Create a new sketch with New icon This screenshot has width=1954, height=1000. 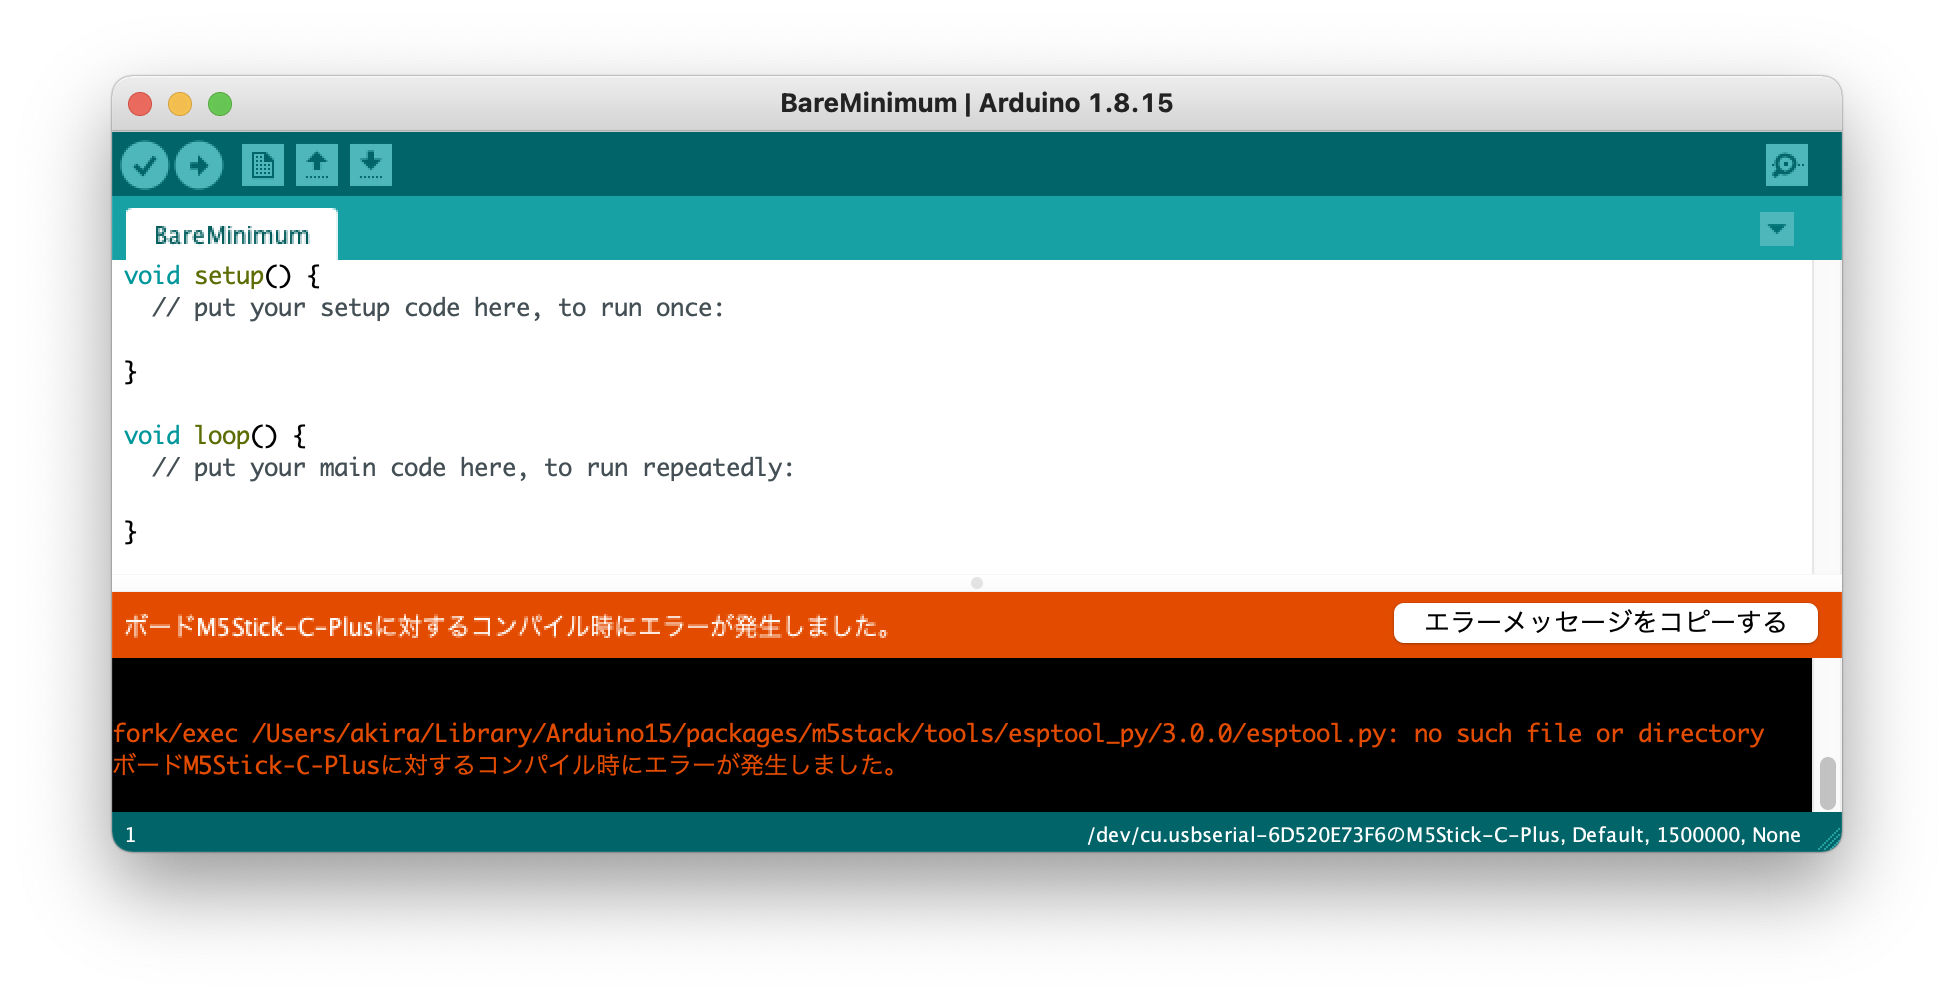coord(263,165)
